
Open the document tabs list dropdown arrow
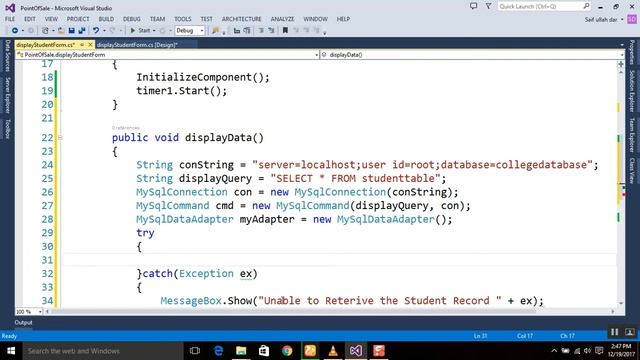(622, 45)
